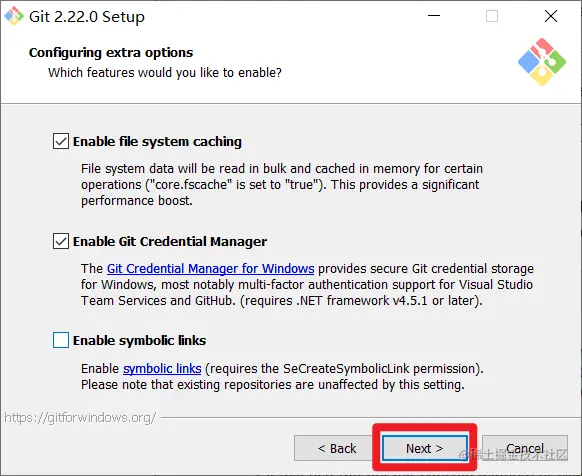
Task: Open the symbolic links hyperlink
Action: [162, 369]
